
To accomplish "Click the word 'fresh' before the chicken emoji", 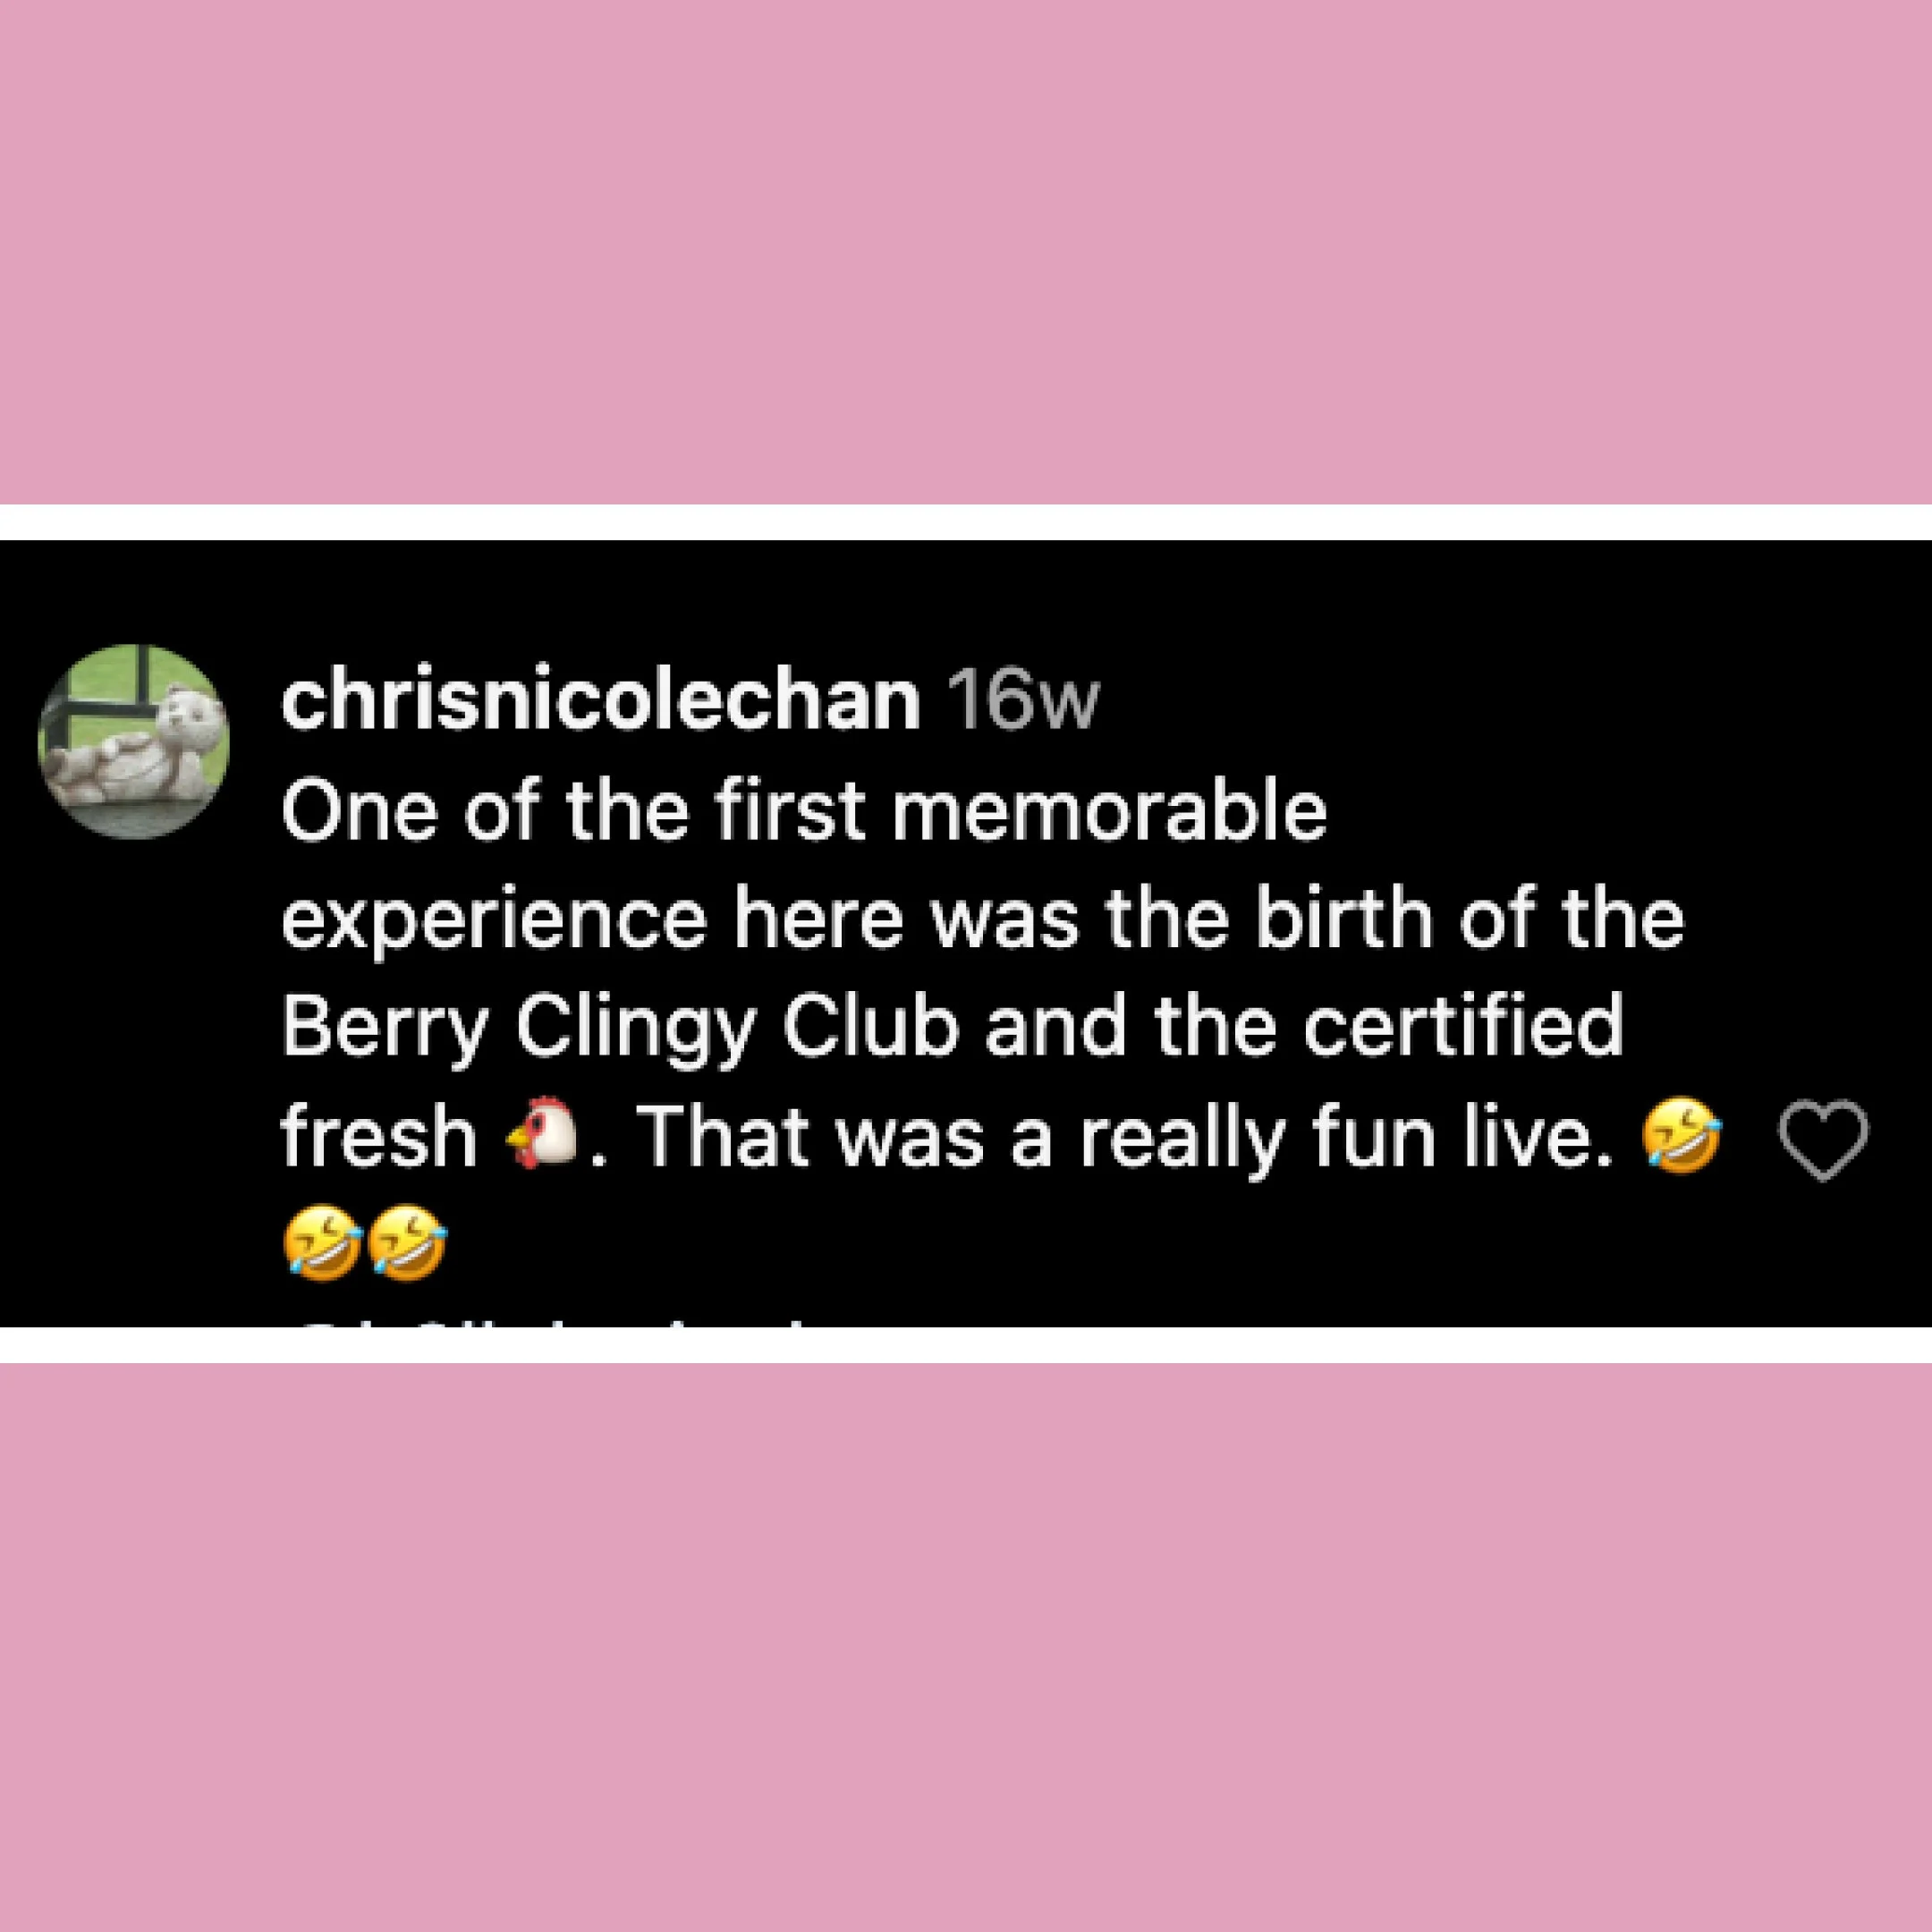I will pos(378,1140).
